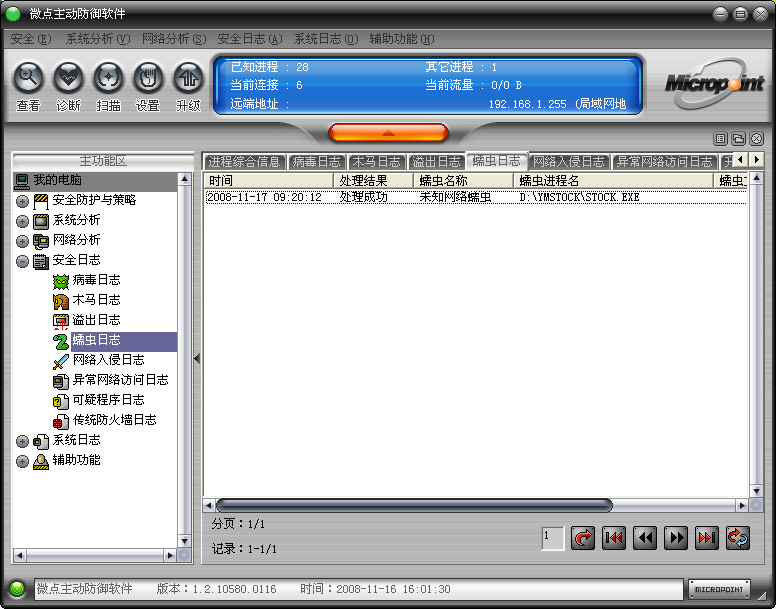The height and width of the screenshot is (609, 776).
Task: Switch to the 病毒日志 tab
Action: click(x=317, y=161)
